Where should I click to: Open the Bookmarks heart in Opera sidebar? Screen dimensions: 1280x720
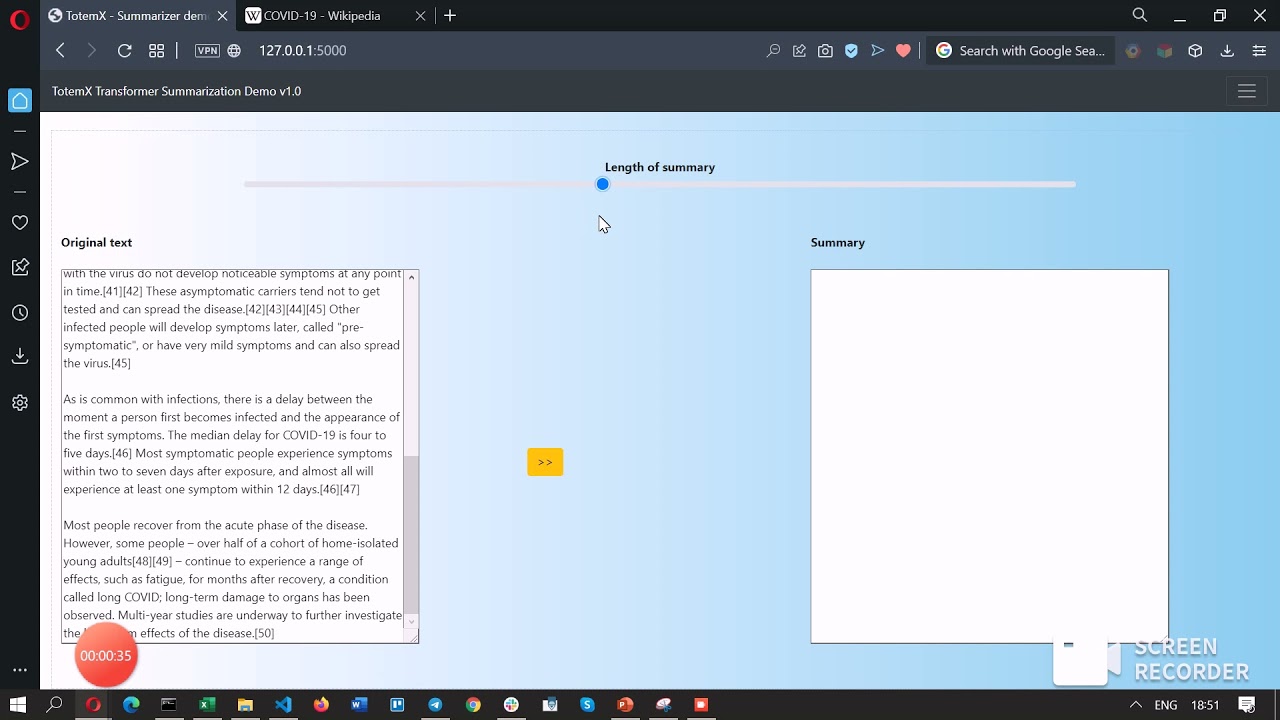pyautogui.click(x=20, y=222)
